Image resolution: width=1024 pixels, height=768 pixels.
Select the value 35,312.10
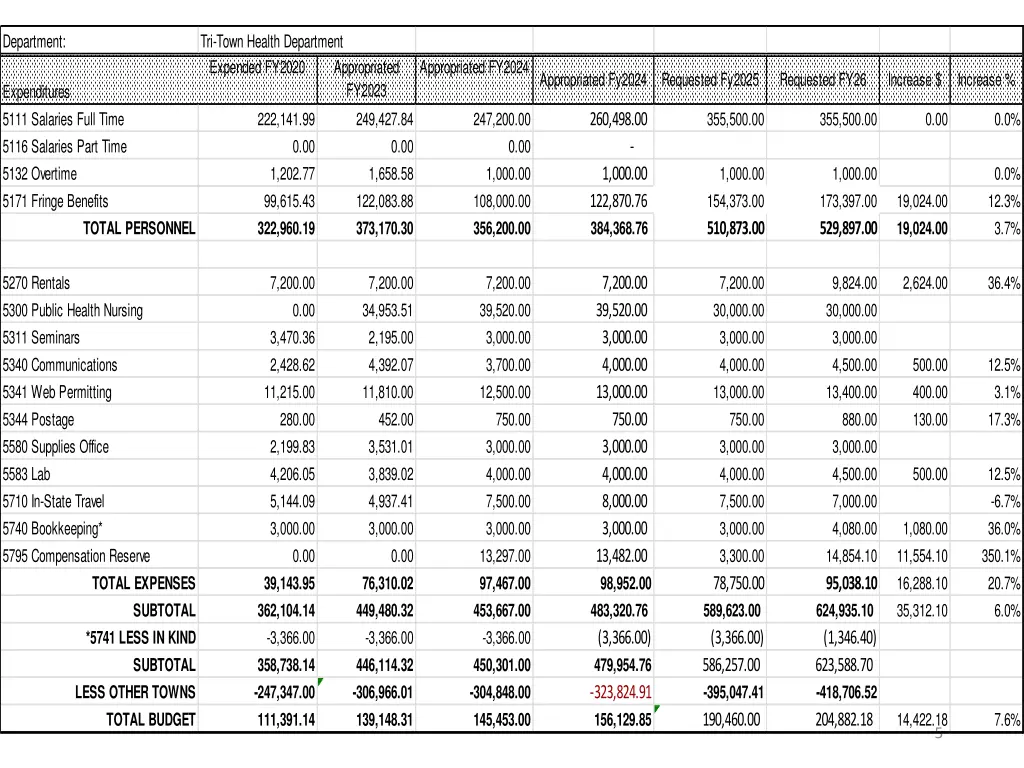click(922, 611)
